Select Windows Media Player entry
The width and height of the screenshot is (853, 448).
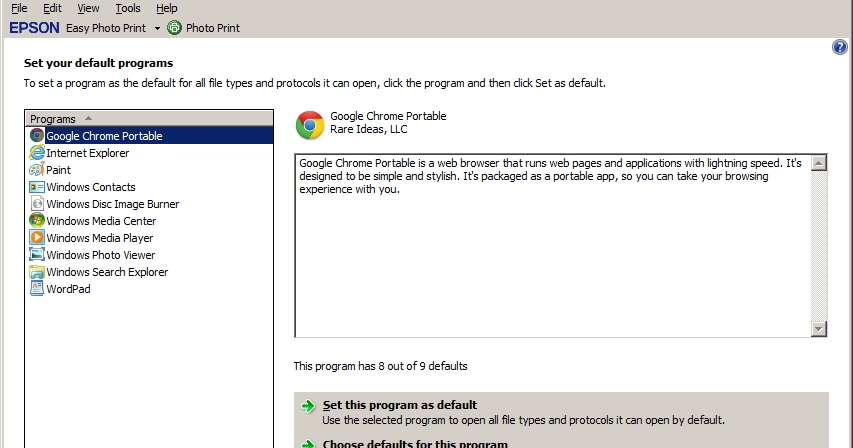point(100,238)
